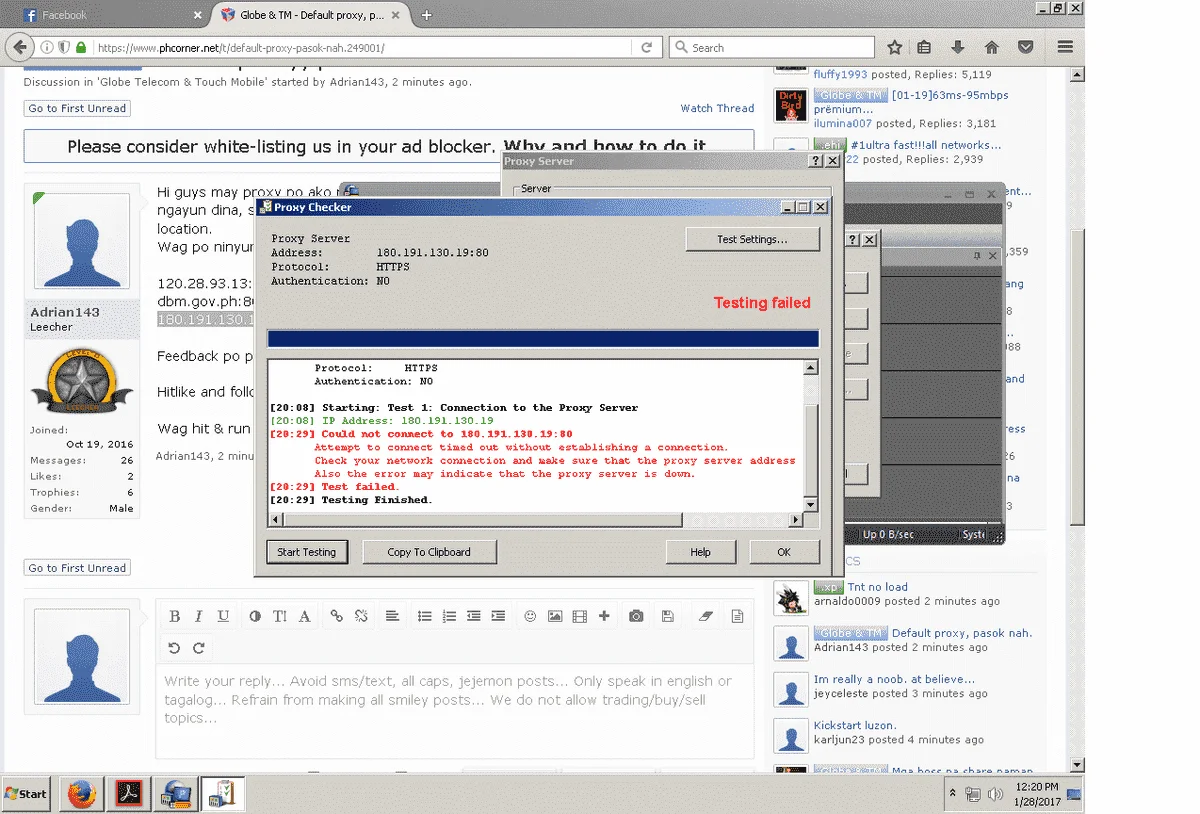Open 'Kickstart luzon.' thread link
The width and height of the screenshot is (1200, 814).
(855, 725)
